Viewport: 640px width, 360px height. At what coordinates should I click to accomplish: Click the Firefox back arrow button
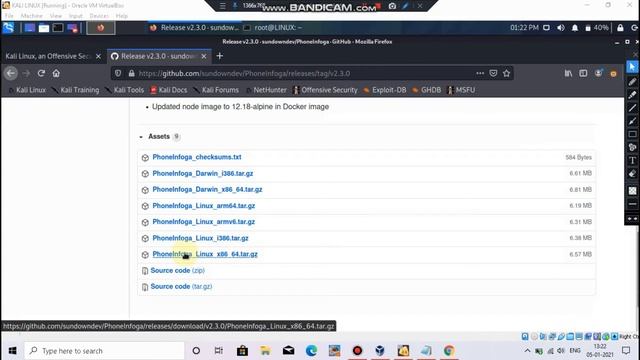(x=11, y=73)
